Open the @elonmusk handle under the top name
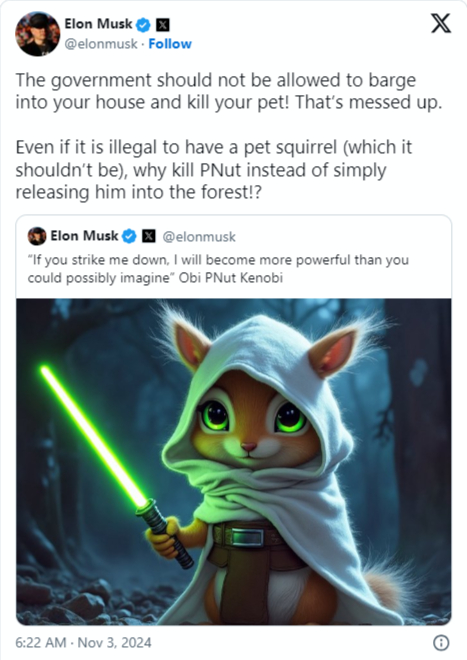Image resolution: width=467 pixels, height=660 pixels. point(101,44)
